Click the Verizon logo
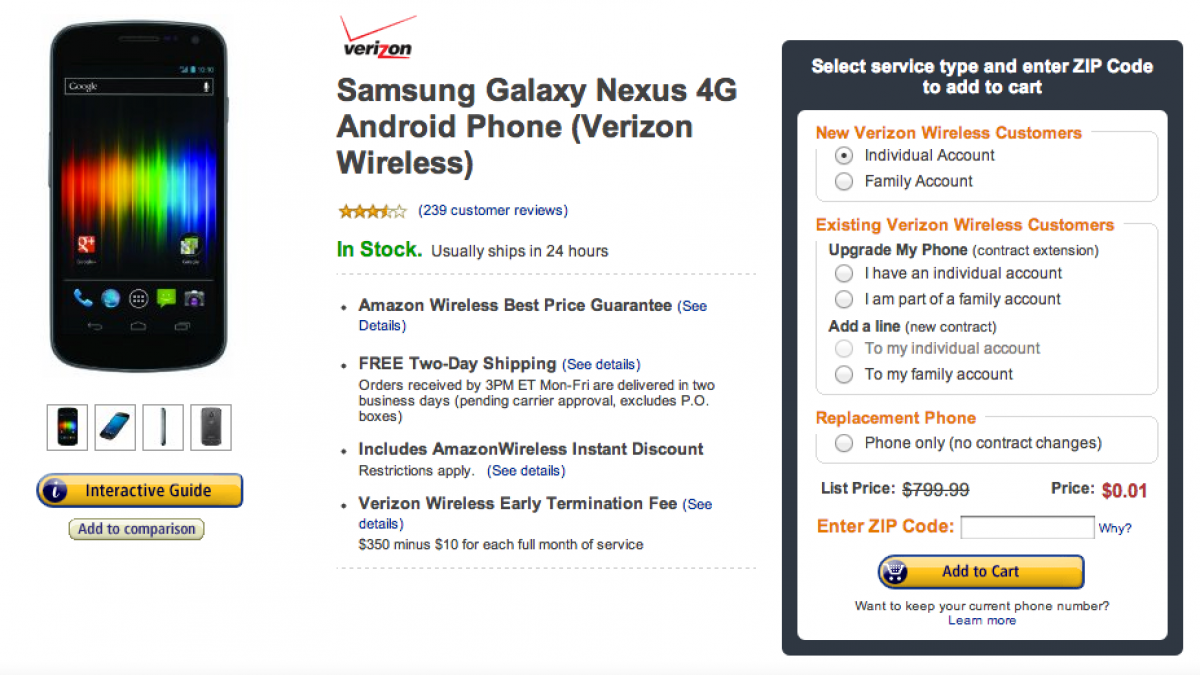 [376, 38]
